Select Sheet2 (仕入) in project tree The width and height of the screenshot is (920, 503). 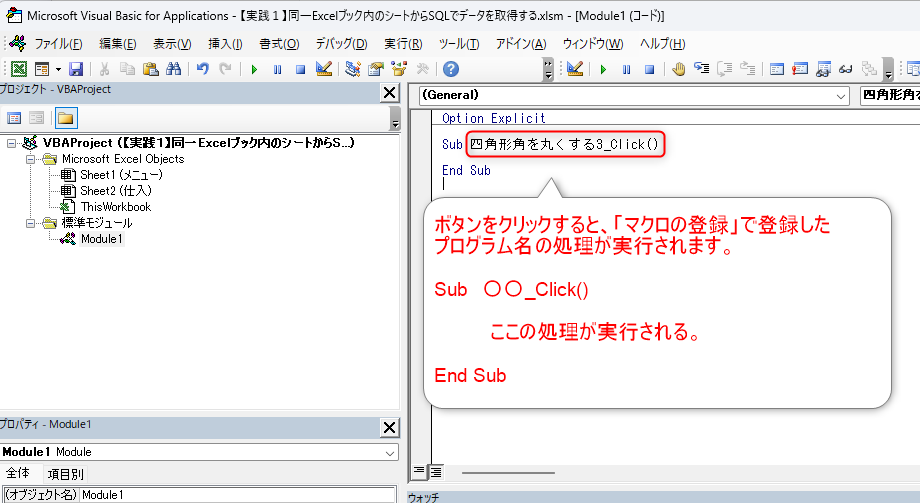116,191
